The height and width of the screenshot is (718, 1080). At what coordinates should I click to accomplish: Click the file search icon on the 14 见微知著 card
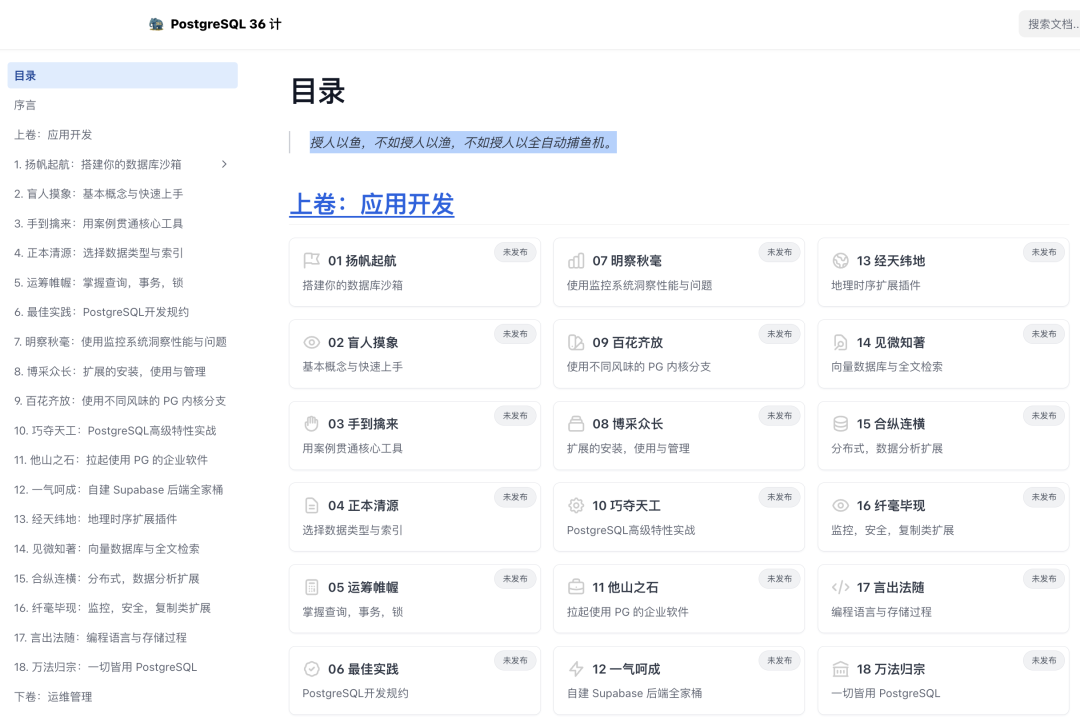tap(840, 342)
